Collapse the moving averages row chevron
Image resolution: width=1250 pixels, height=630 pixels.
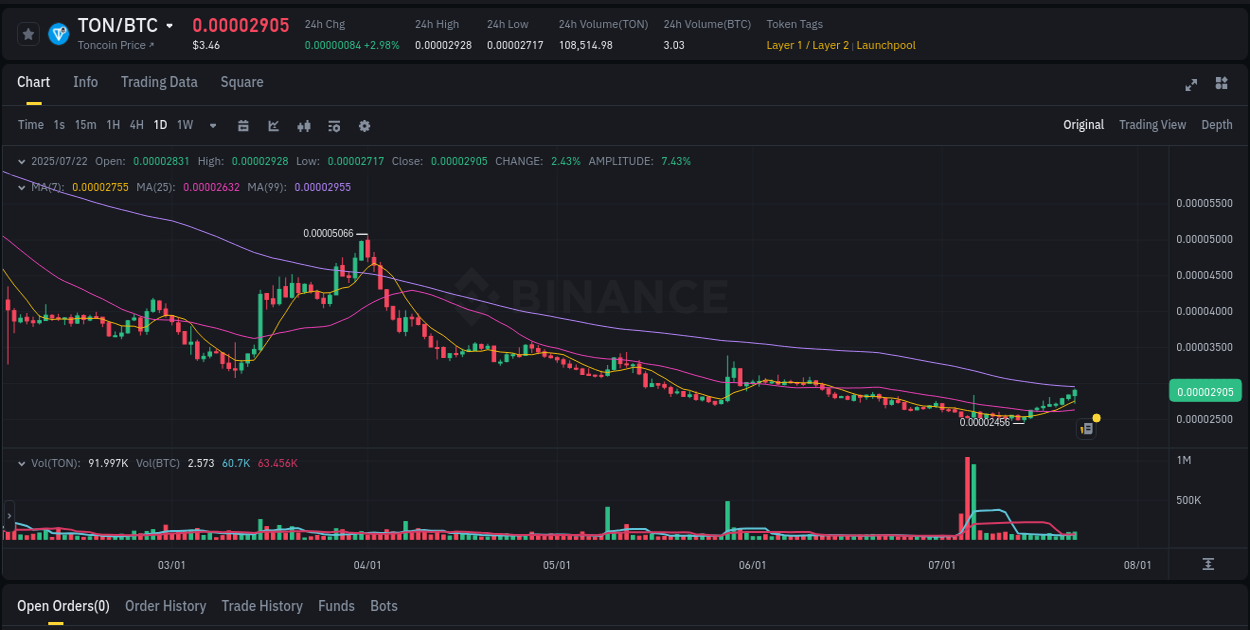click(x=22, y=186)
